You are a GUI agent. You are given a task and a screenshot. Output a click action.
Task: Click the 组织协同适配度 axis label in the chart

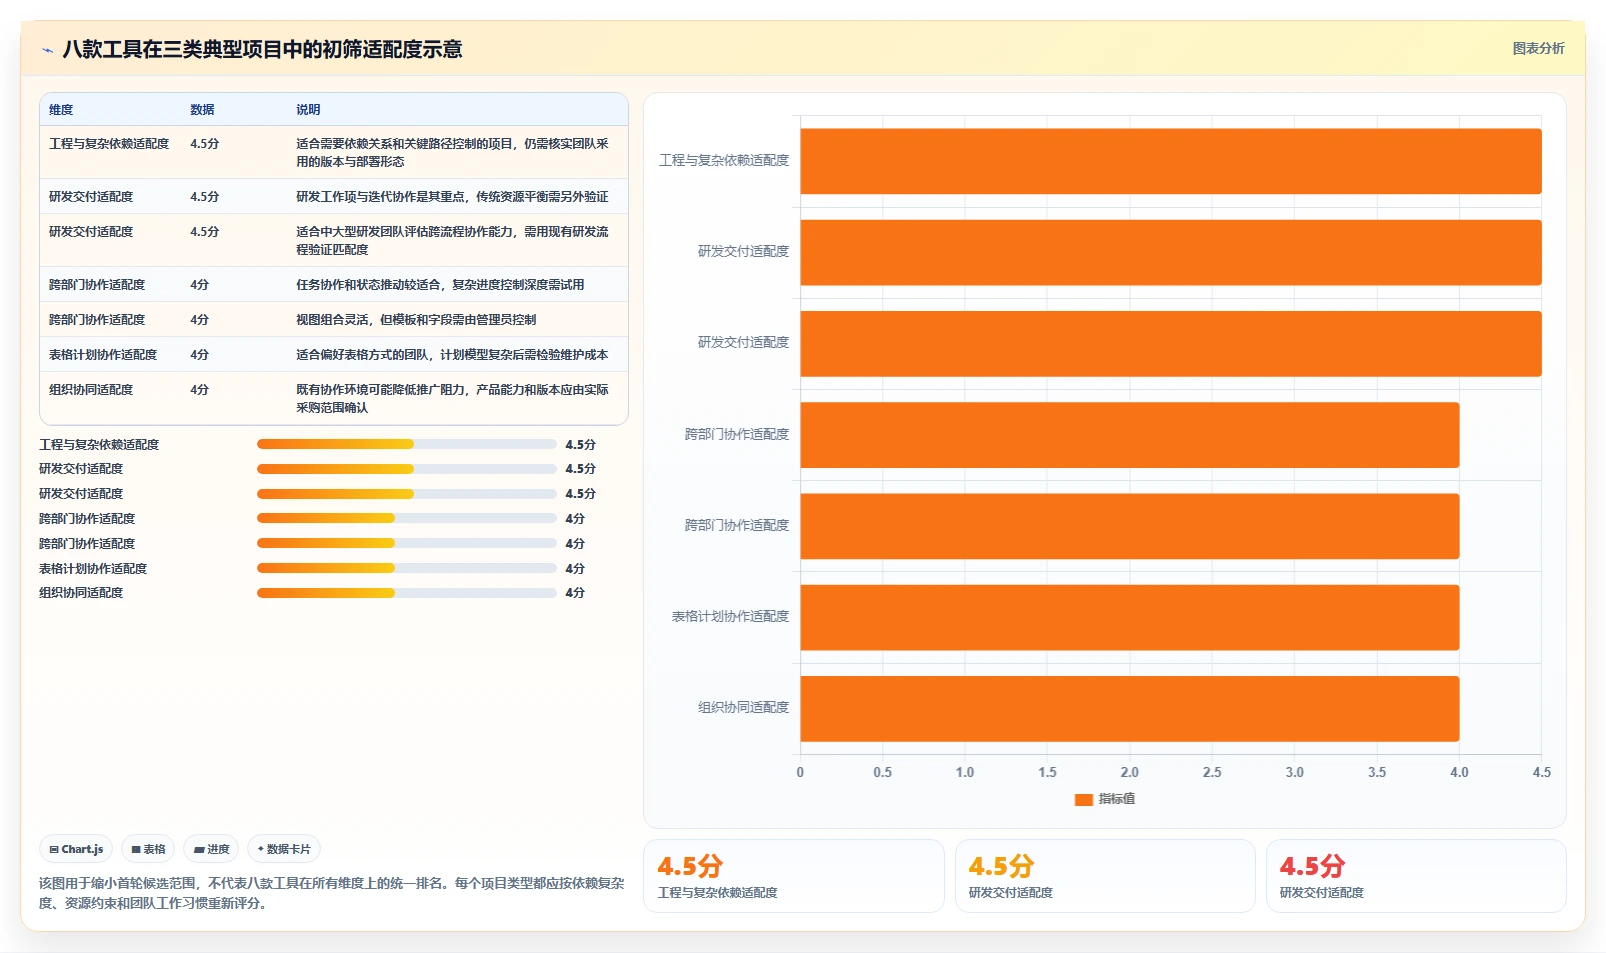743,707
